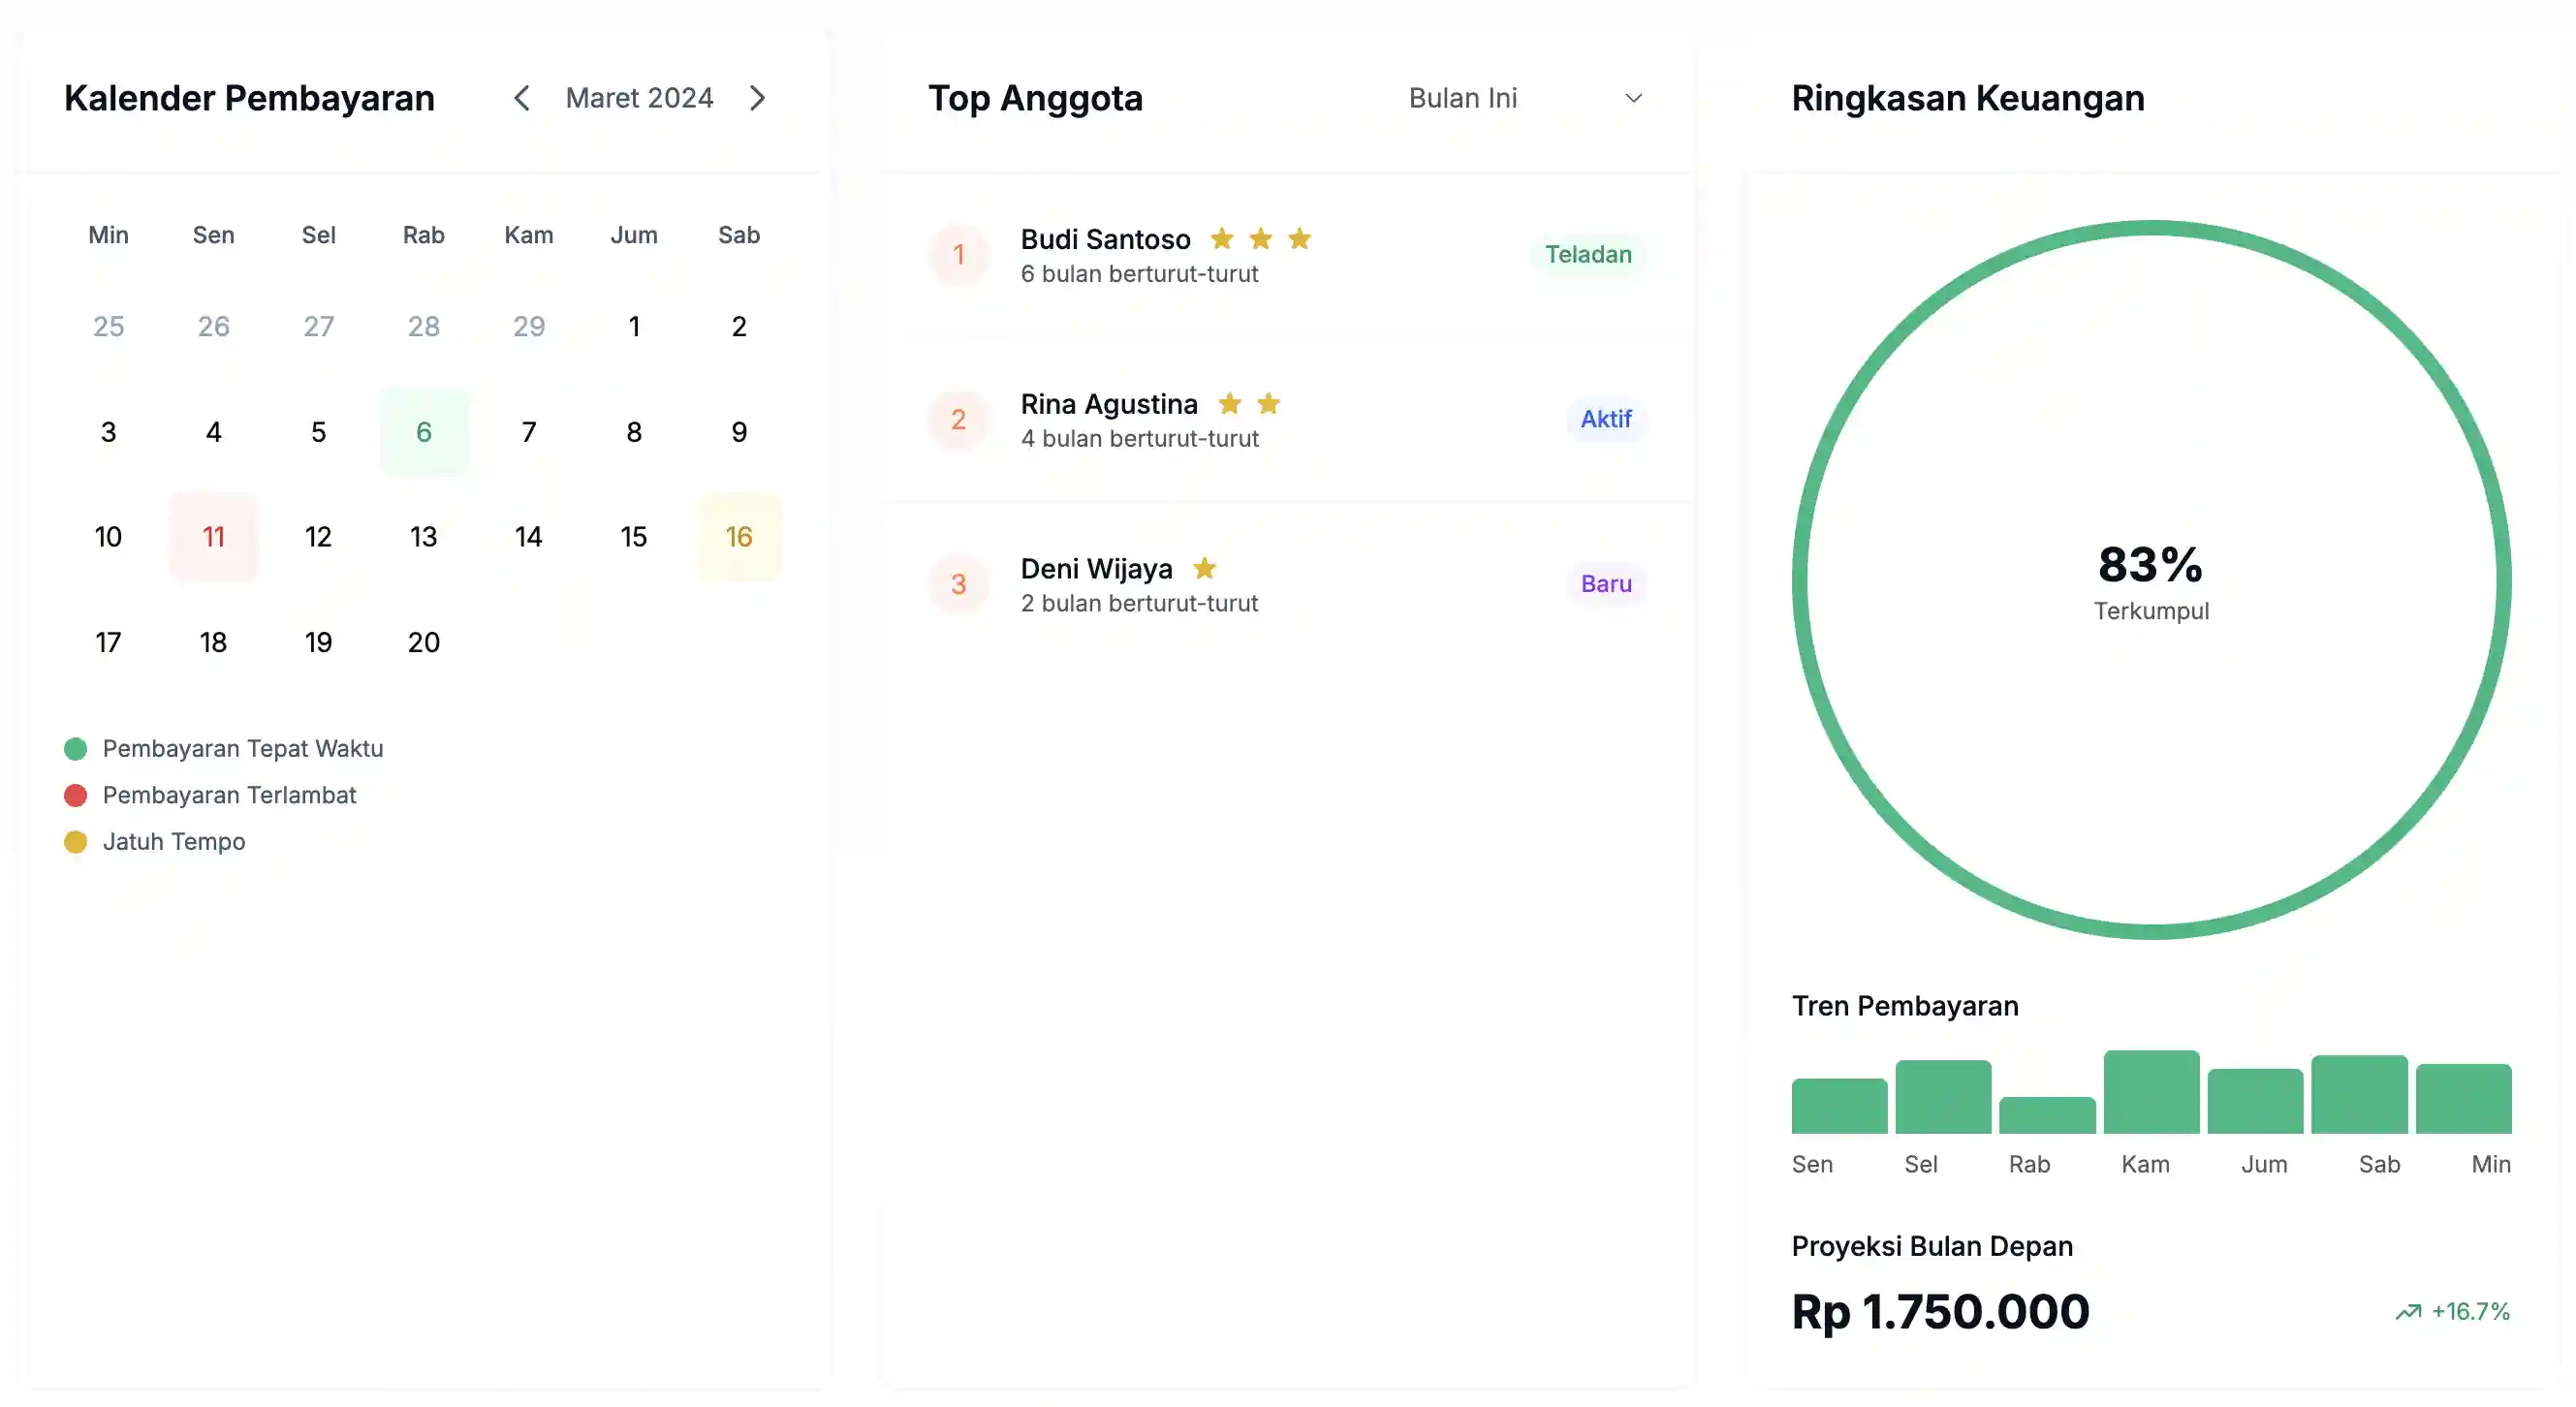Go to next month in calendar

[x=758, y=98]
